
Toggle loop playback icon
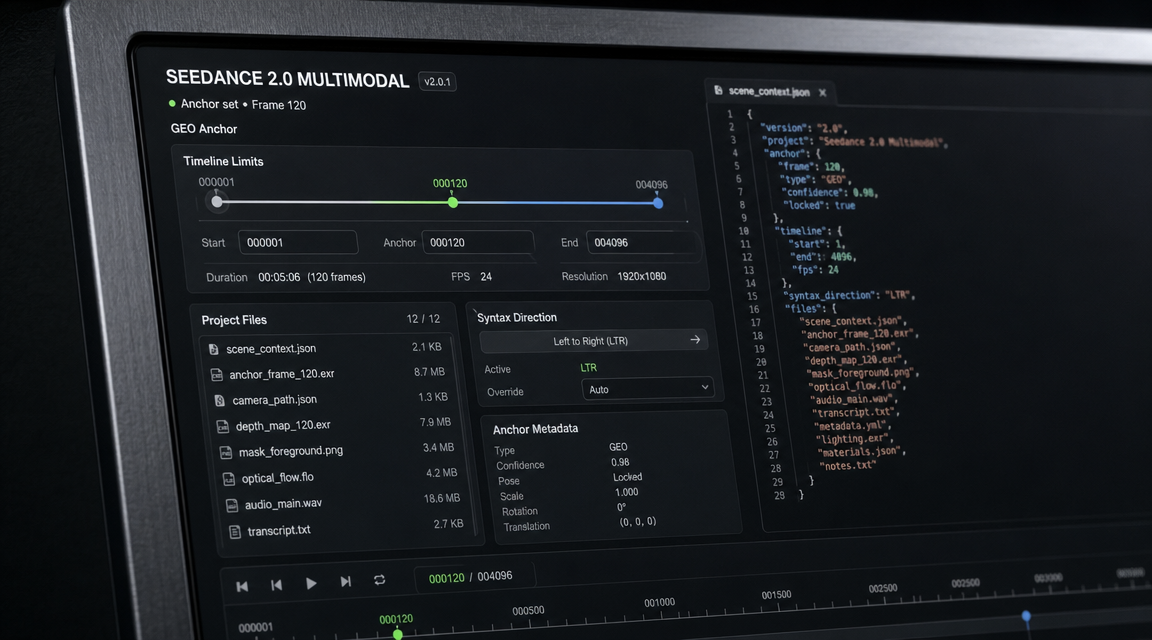pos(379,580)
